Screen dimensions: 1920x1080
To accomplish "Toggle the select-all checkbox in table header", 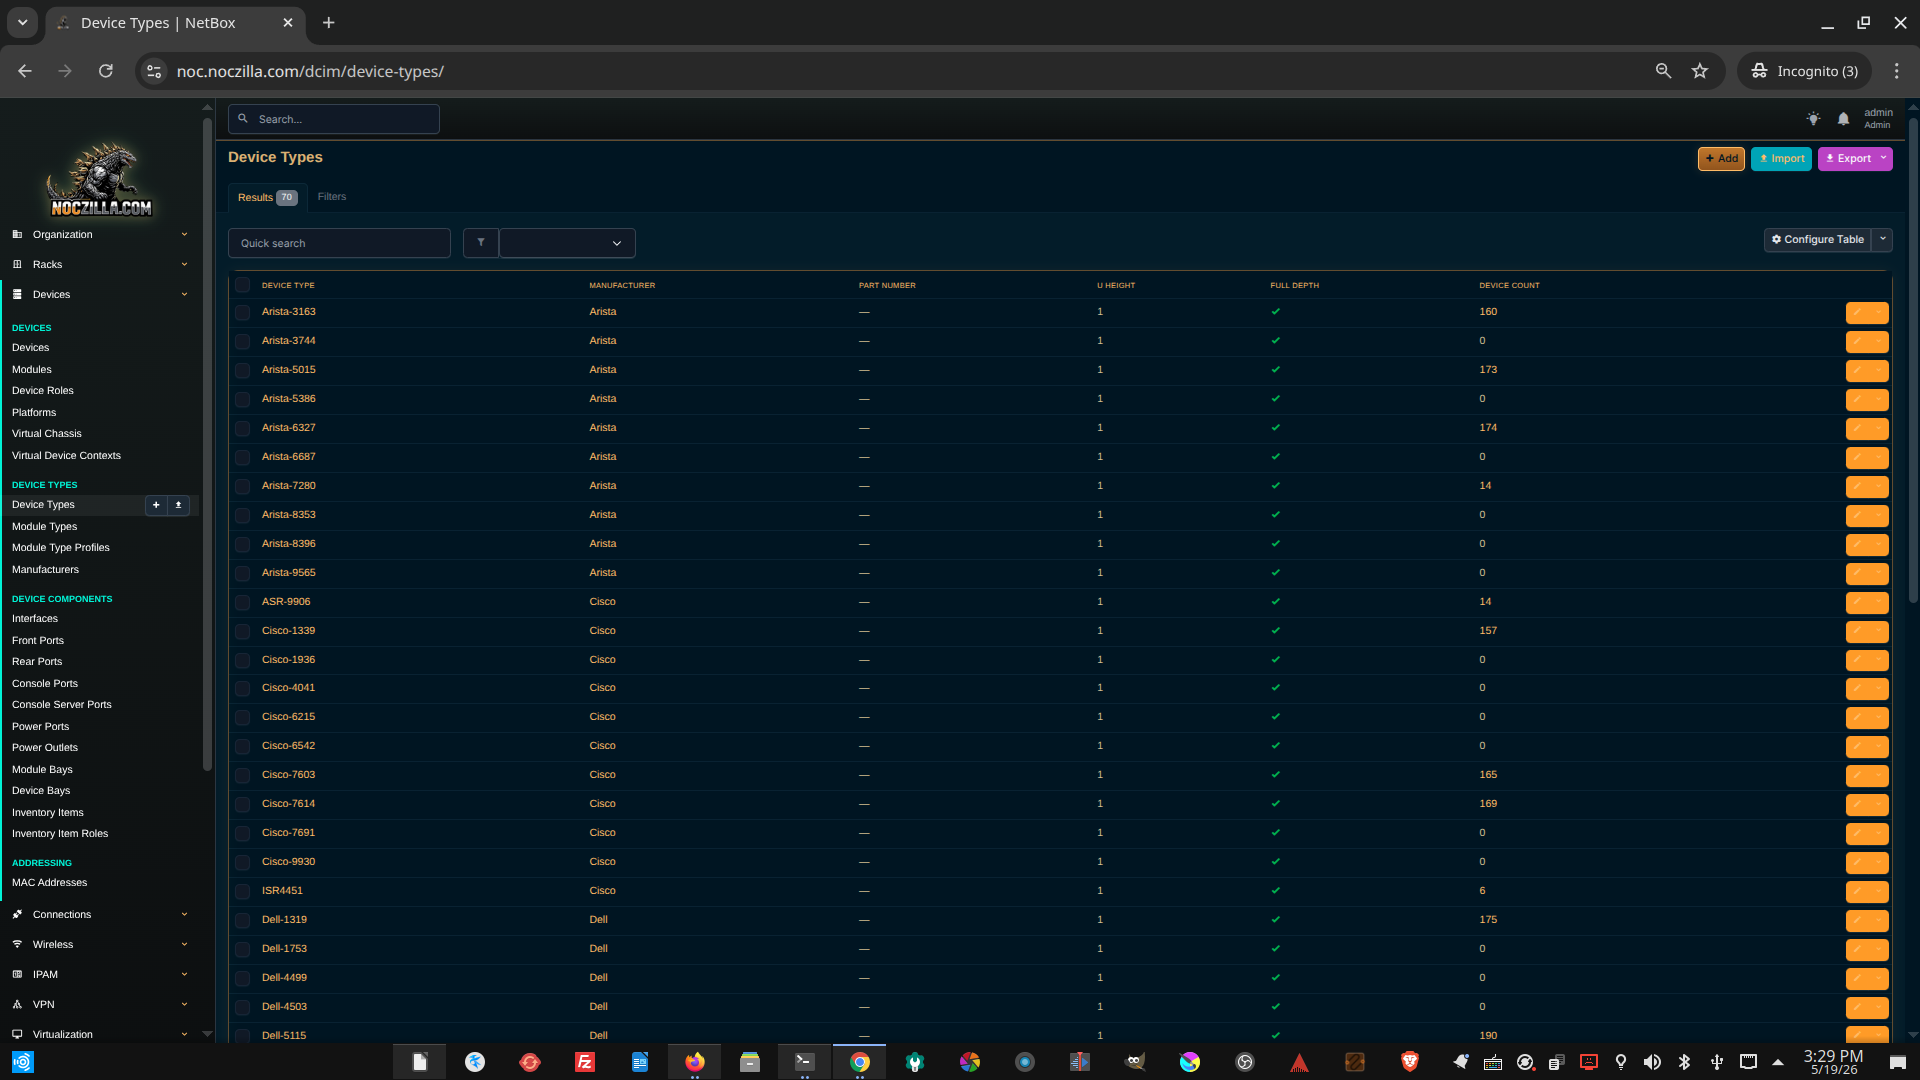I will (x=243, y=285).
